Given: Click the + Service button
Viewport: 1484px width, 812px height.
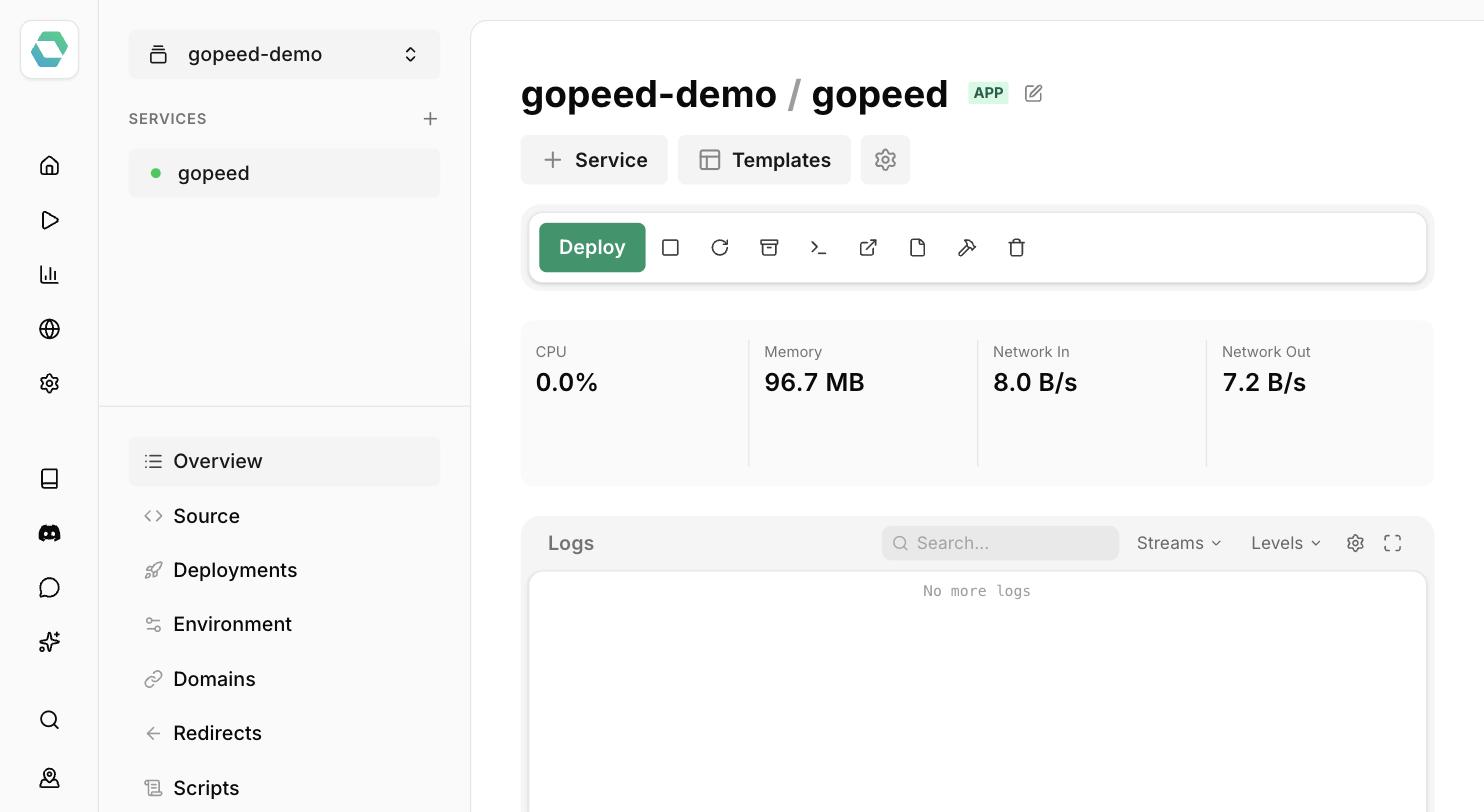Looking at the screenshot, I should point(594,160).
